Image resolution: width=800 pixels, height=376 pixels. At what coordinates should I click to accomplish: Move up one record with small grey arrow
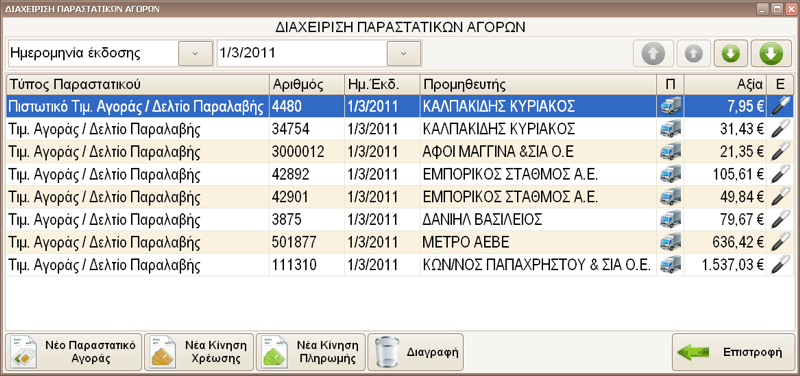tap(694, 54)
